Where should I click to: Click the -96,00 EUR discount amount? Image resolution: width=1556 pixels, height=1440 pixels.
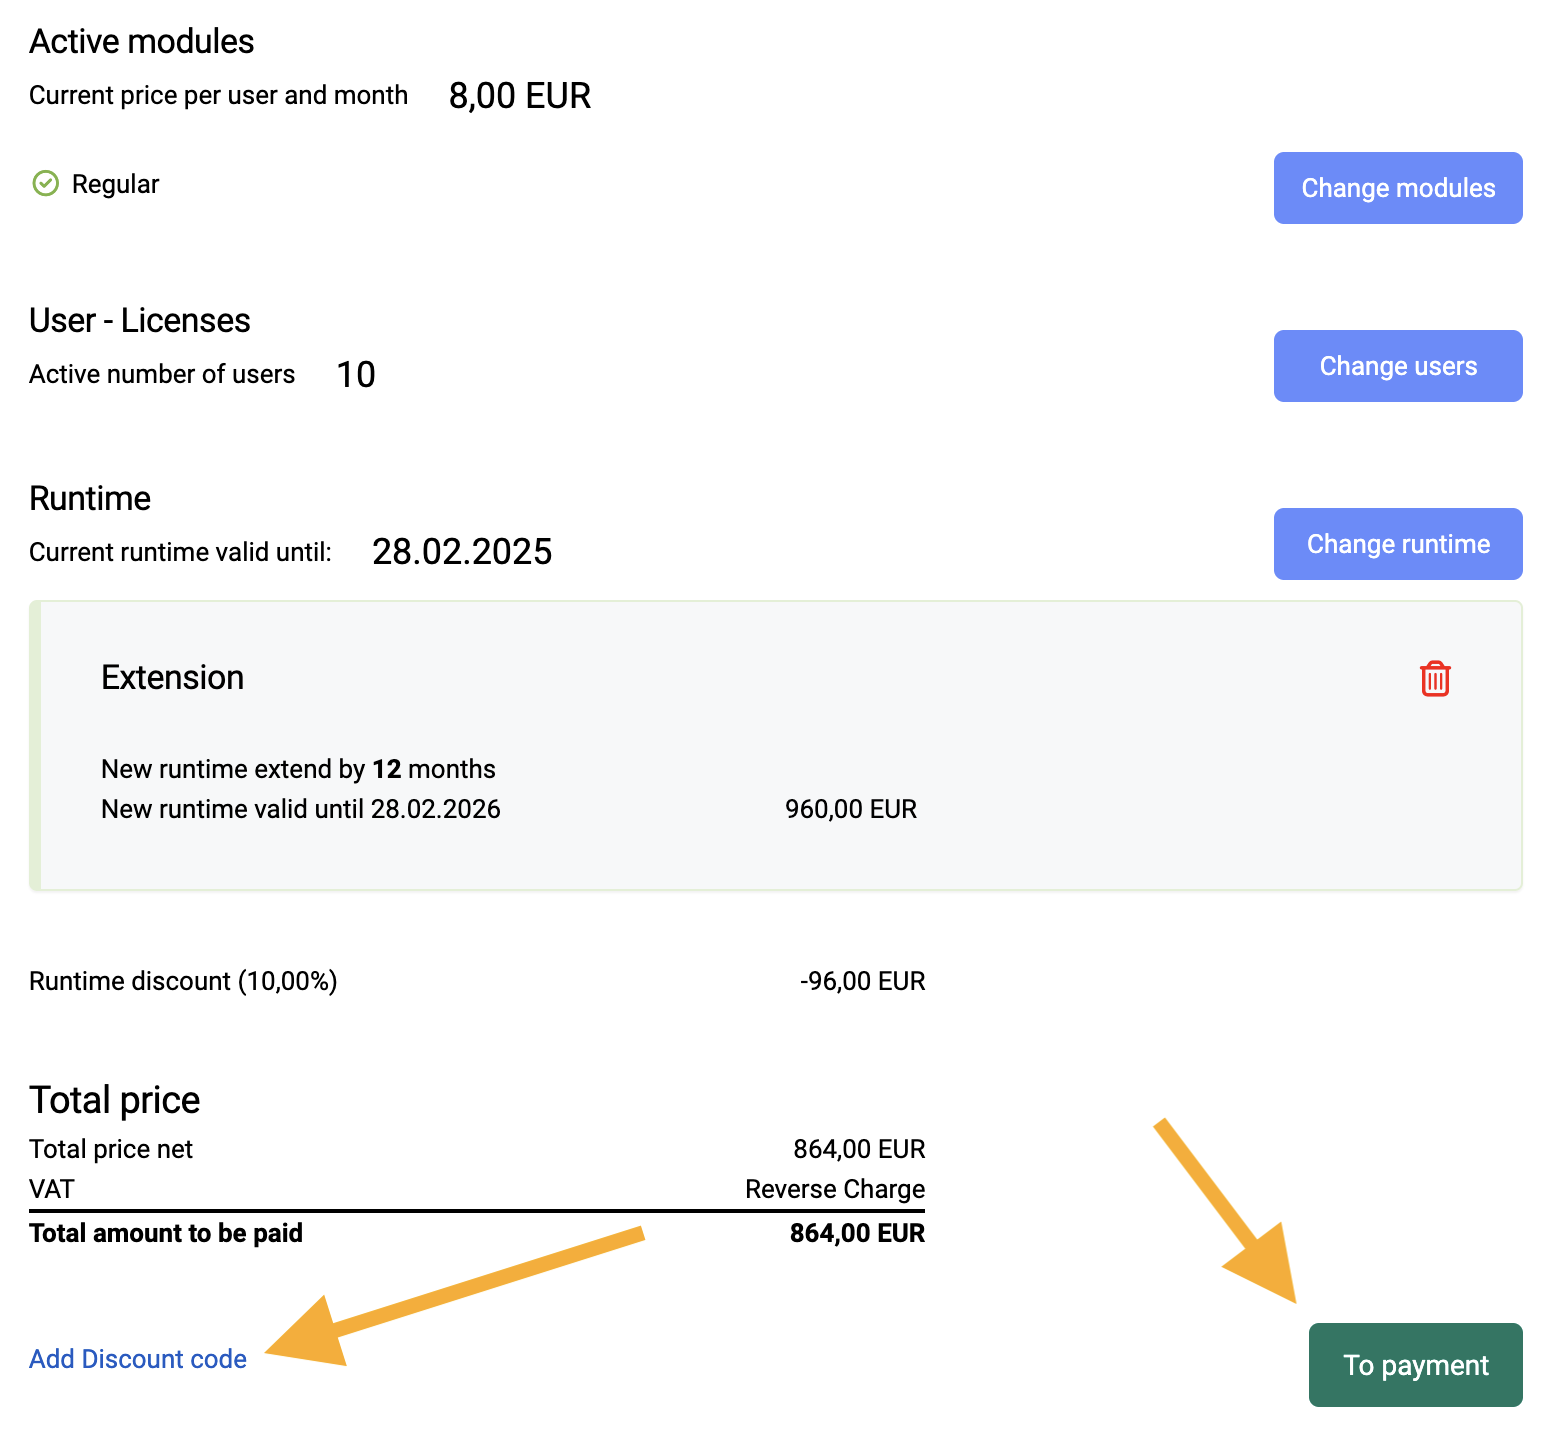pos(863,981)
